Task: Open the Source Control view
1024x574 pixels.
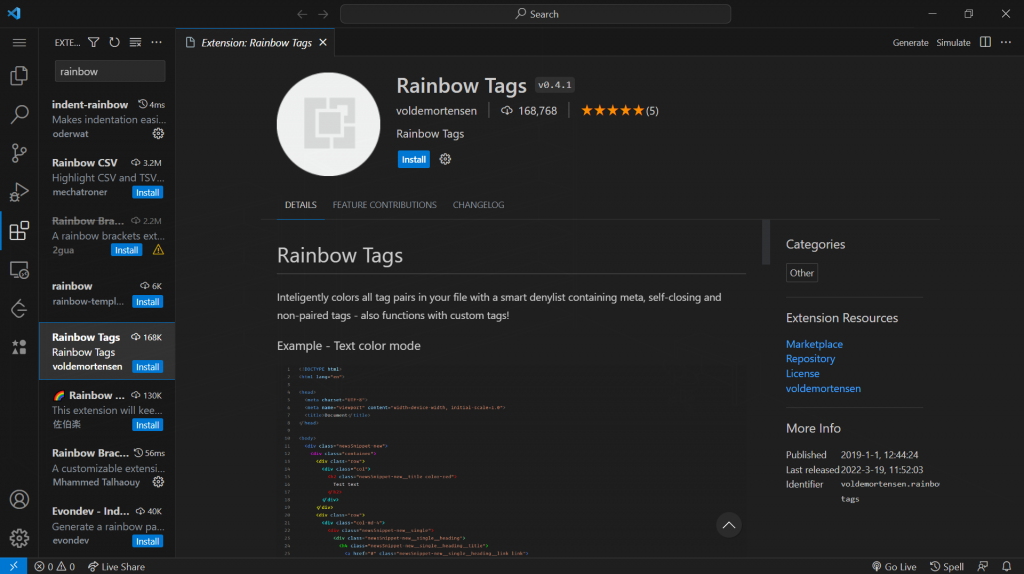Action: coord(18,153)
